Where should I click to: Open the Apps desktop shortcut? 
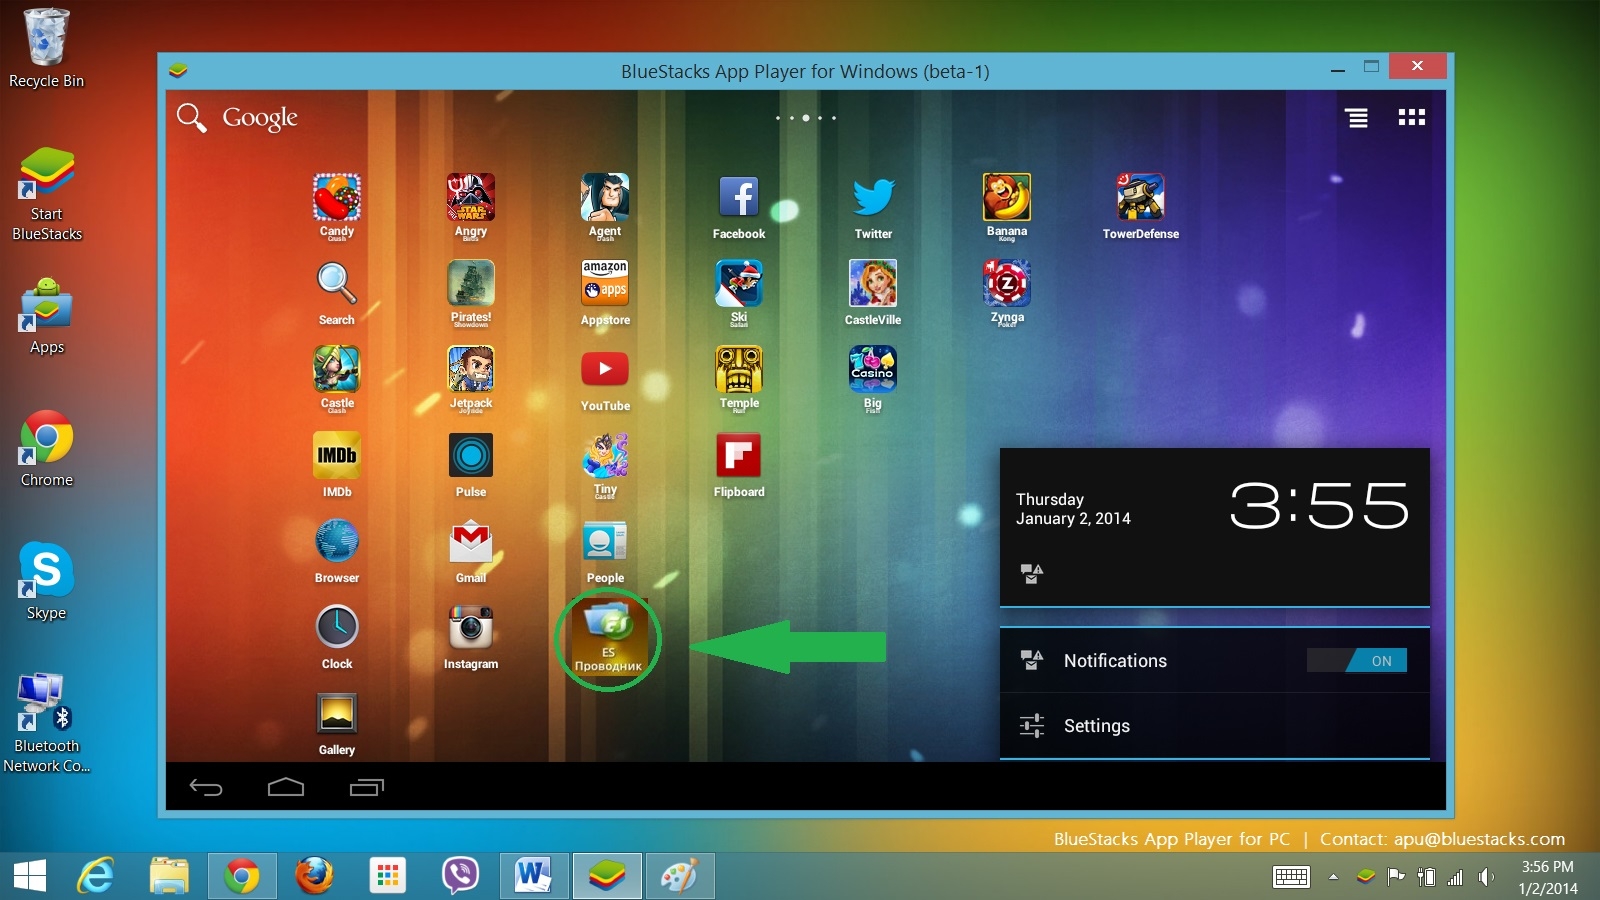[x=47, y=316]
